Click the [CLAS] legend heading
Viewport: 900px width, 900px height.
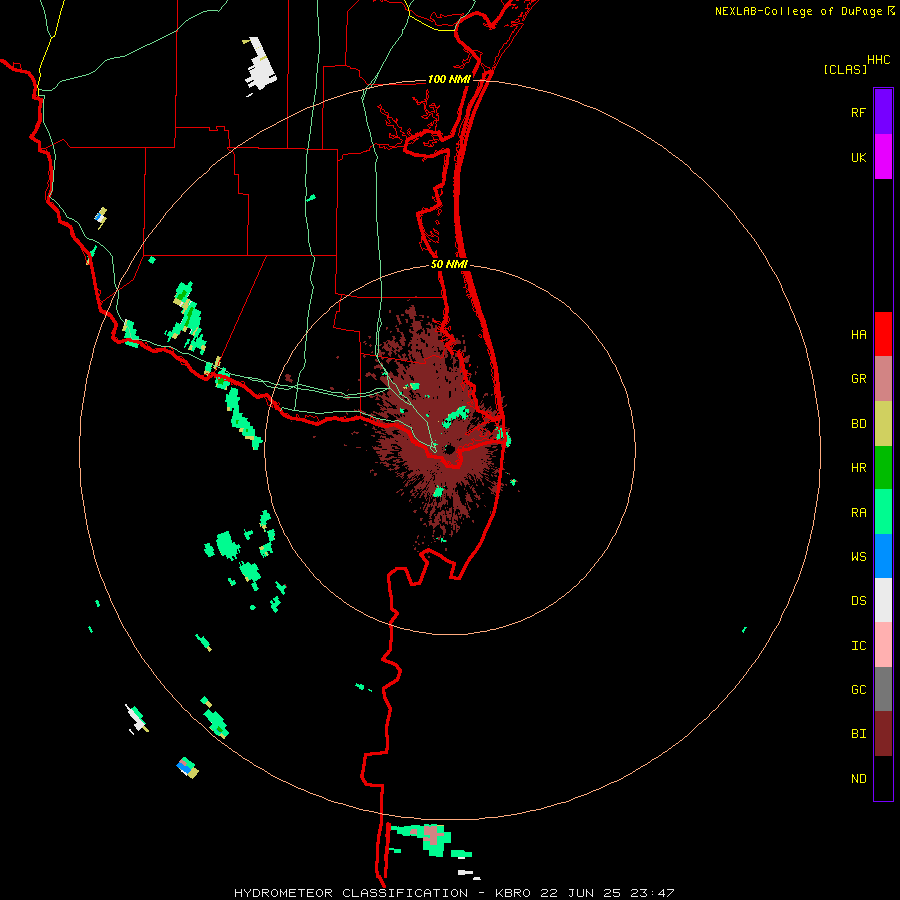tap(844, 70)
